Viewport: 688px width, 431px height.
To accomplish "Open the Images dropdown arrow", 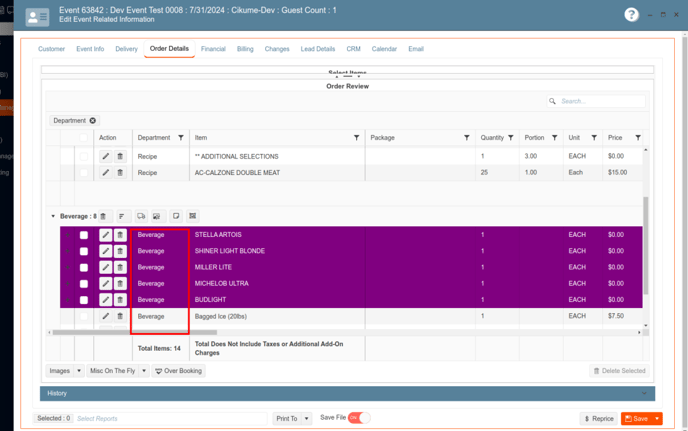I will point(79,371).
